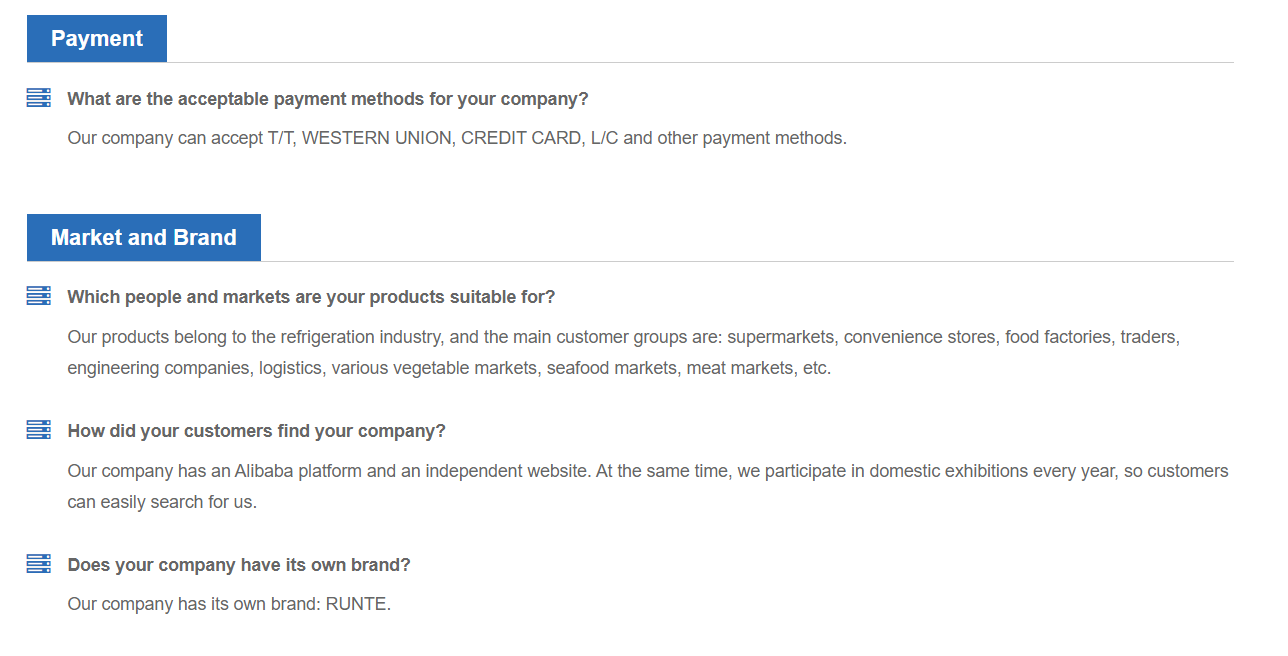Click the list icon beside the payment methods question
The height and width of the screenshot is (656, 1288).
[x=39, y=98]
